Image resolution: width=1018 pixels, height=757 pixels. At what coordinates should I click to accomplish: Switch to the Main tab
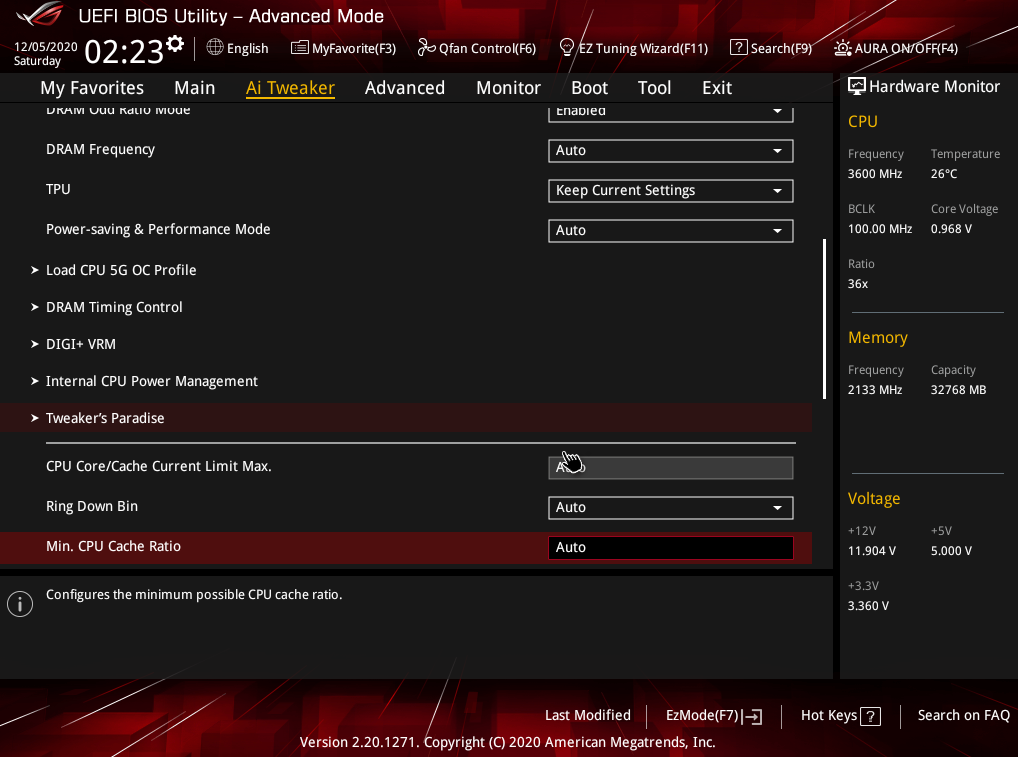[195, 88]
